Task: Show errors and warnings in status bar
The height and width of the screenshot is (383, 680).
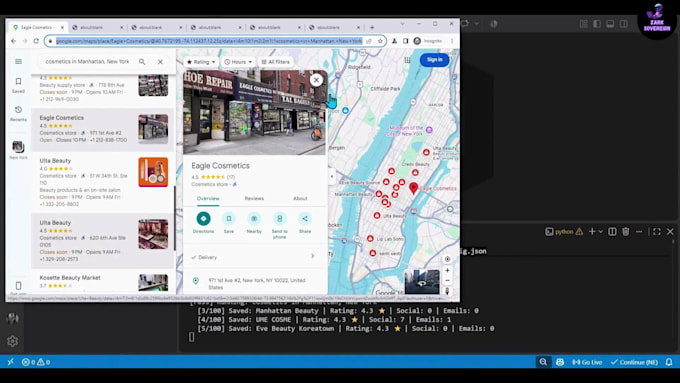Action: click(x=36, y=362)
